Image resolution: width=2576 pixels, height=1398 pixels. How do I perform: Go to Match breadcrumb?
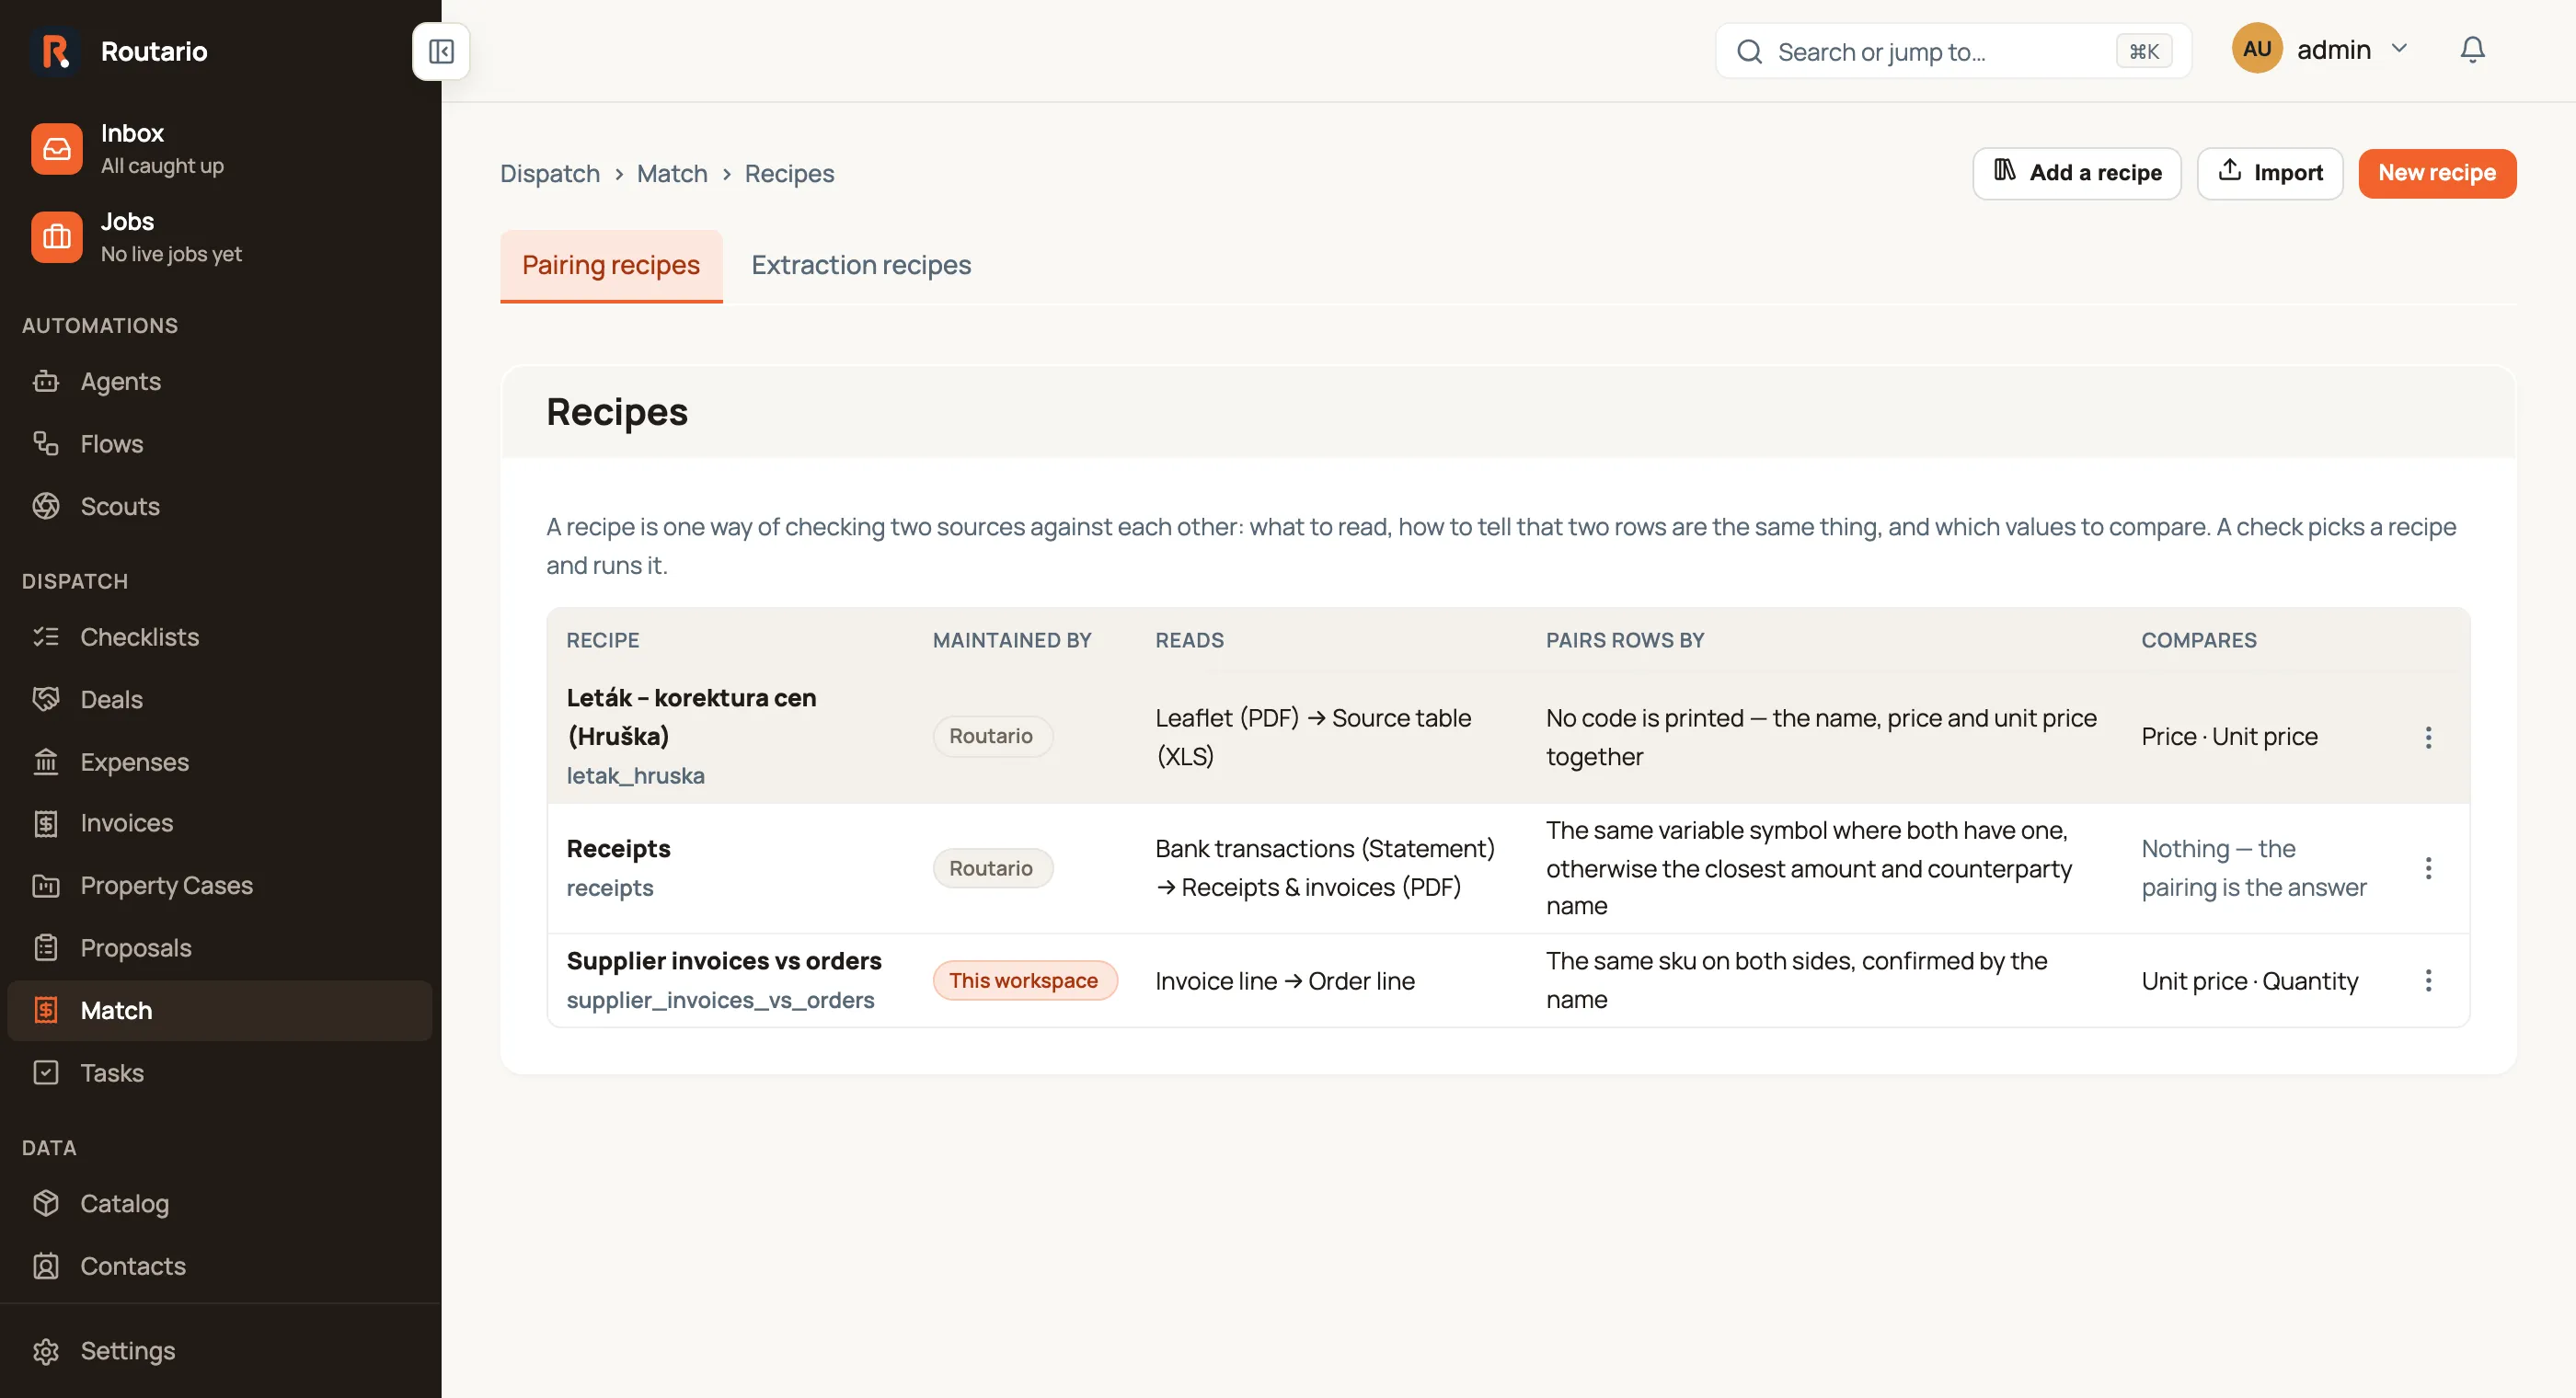point(671,174)
